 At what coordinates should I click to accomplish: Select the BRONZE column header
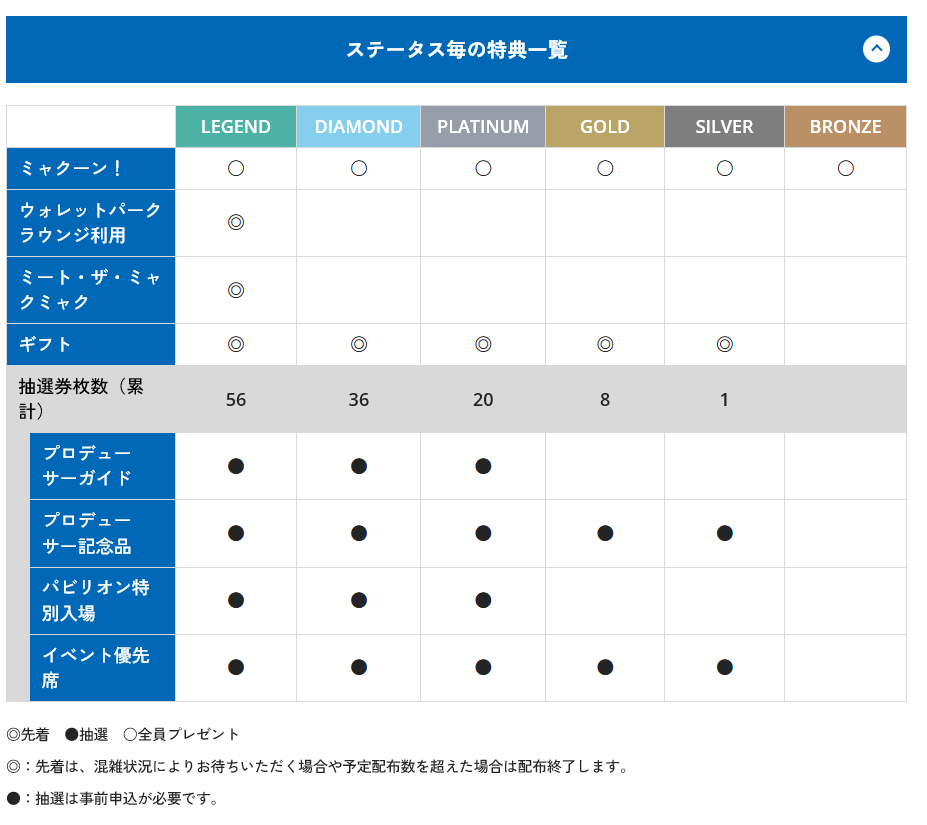point(845,127)
